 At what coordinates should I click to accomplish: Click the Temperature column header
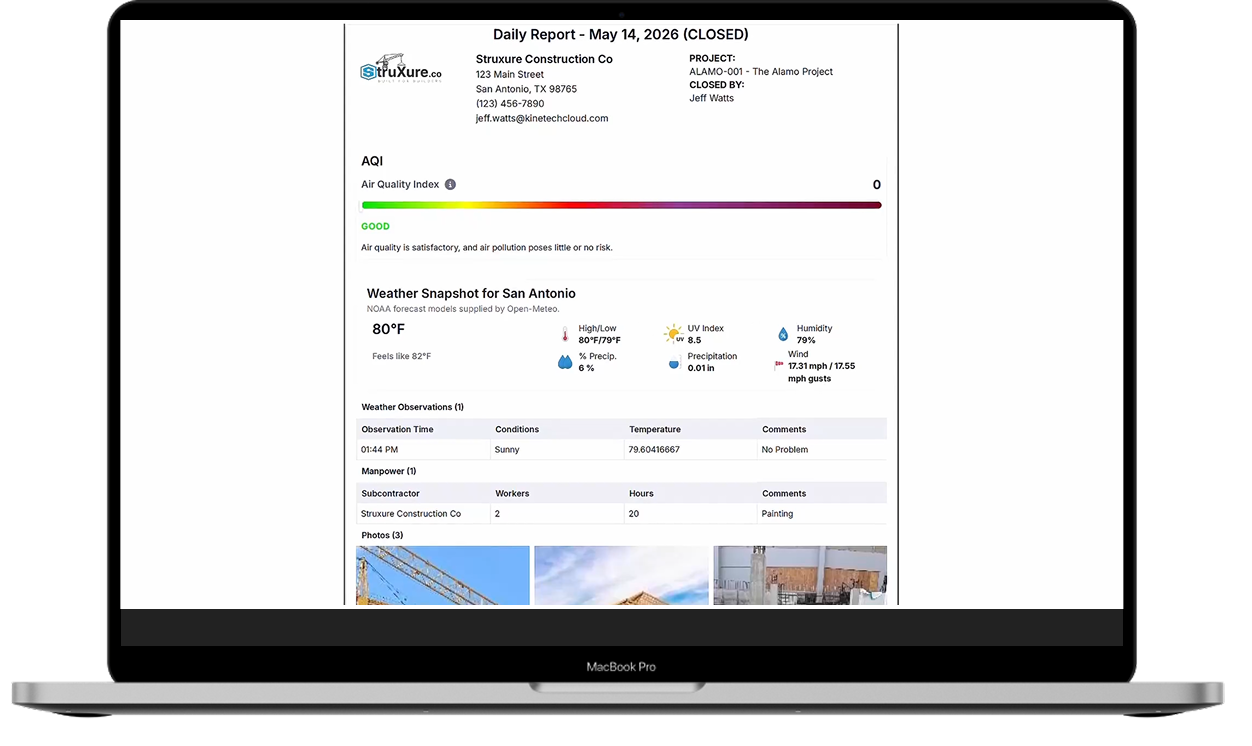pos(655,429)
